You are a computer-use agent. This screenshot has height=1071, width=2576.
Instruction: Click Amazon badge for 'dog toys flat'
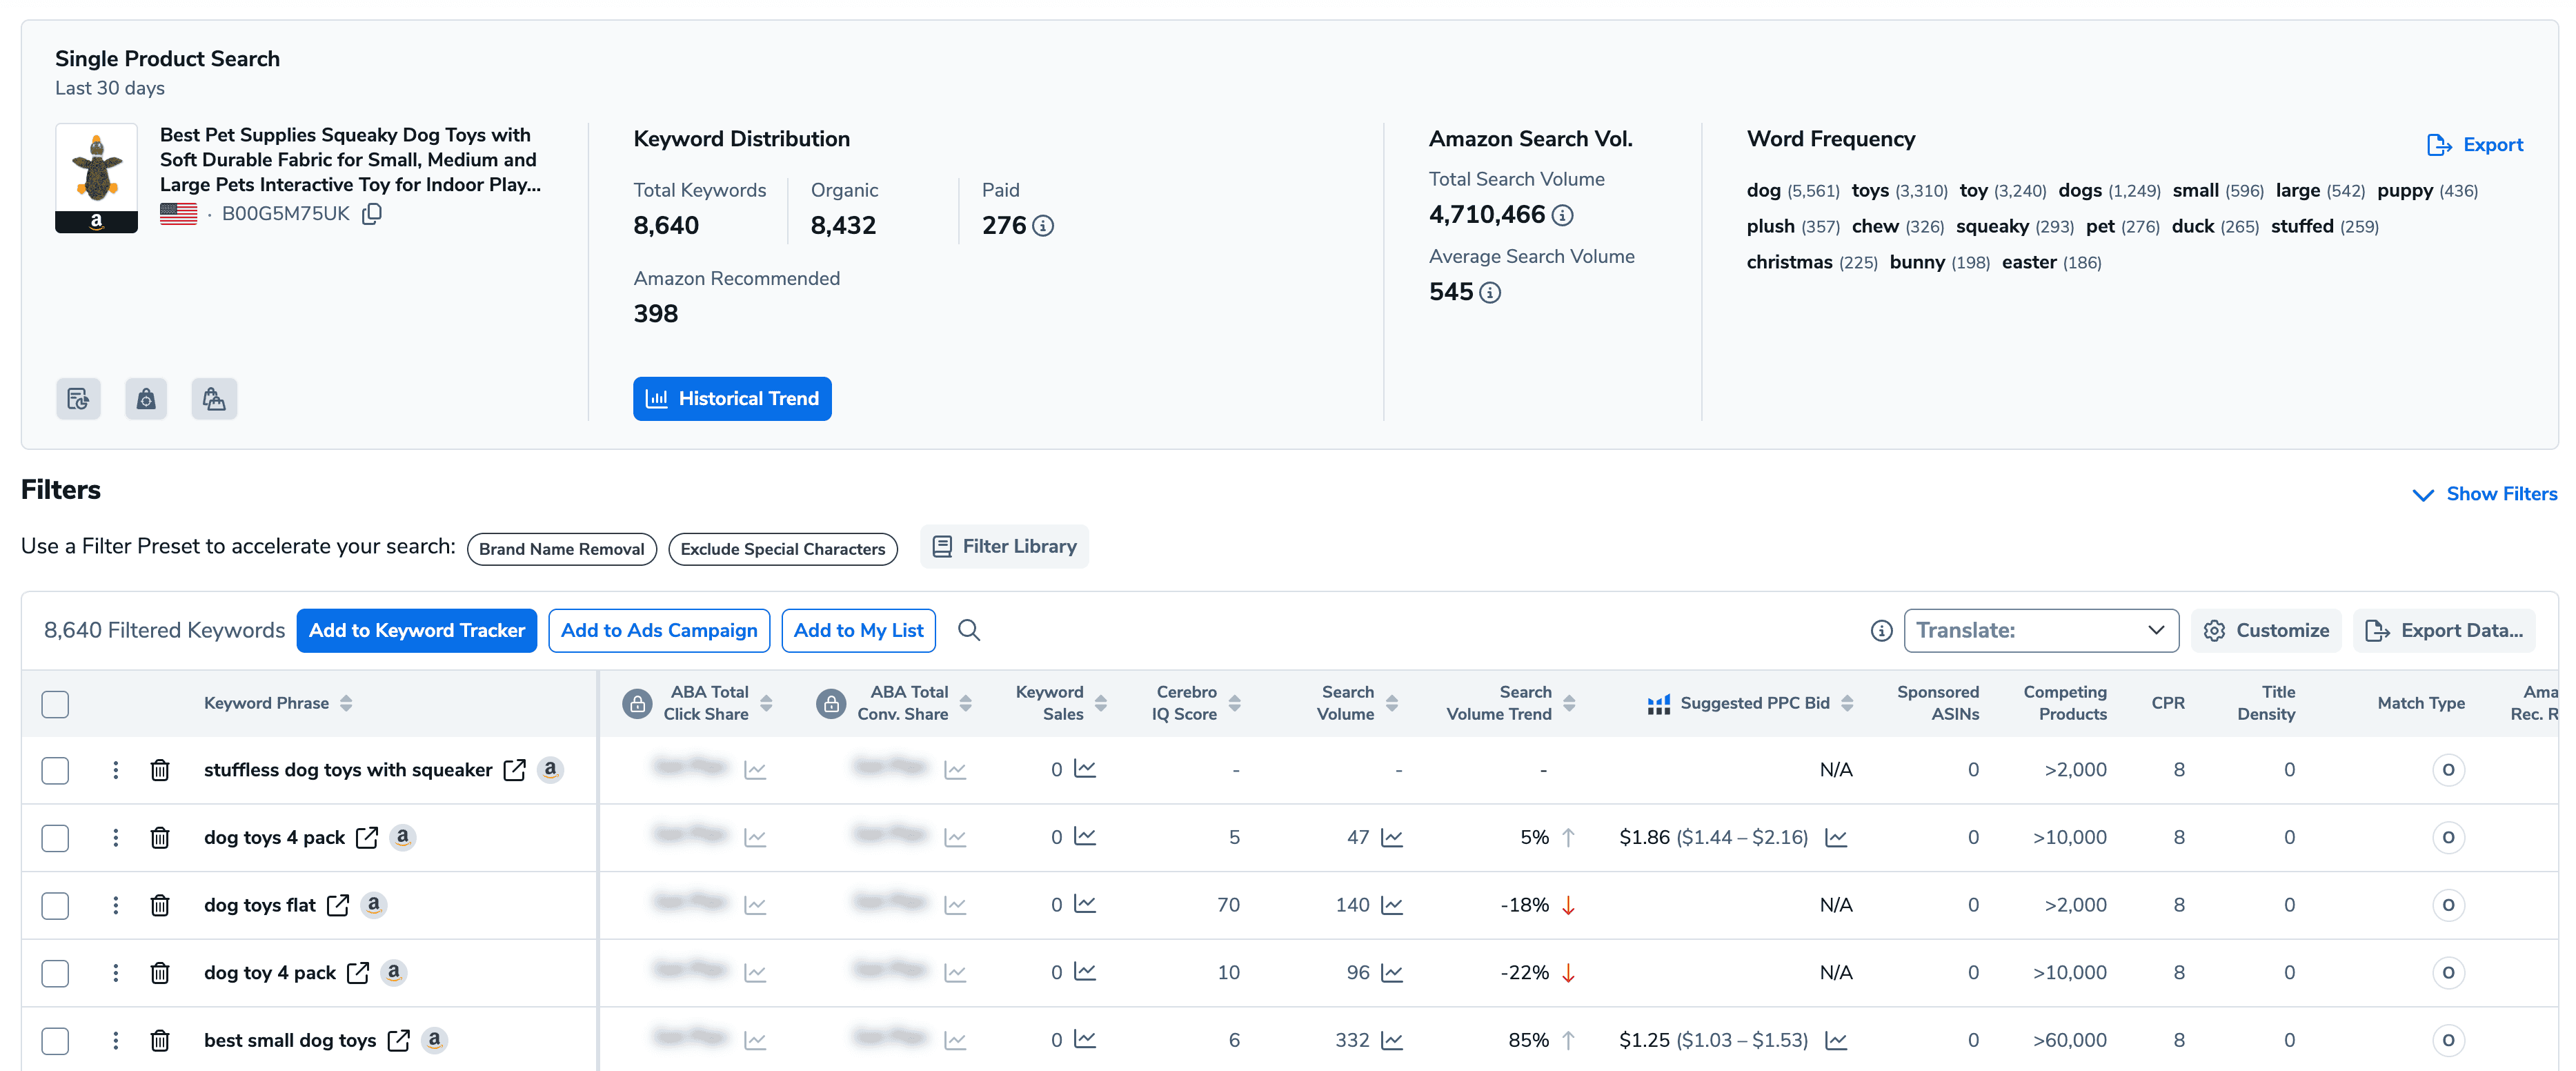point(374,904)
